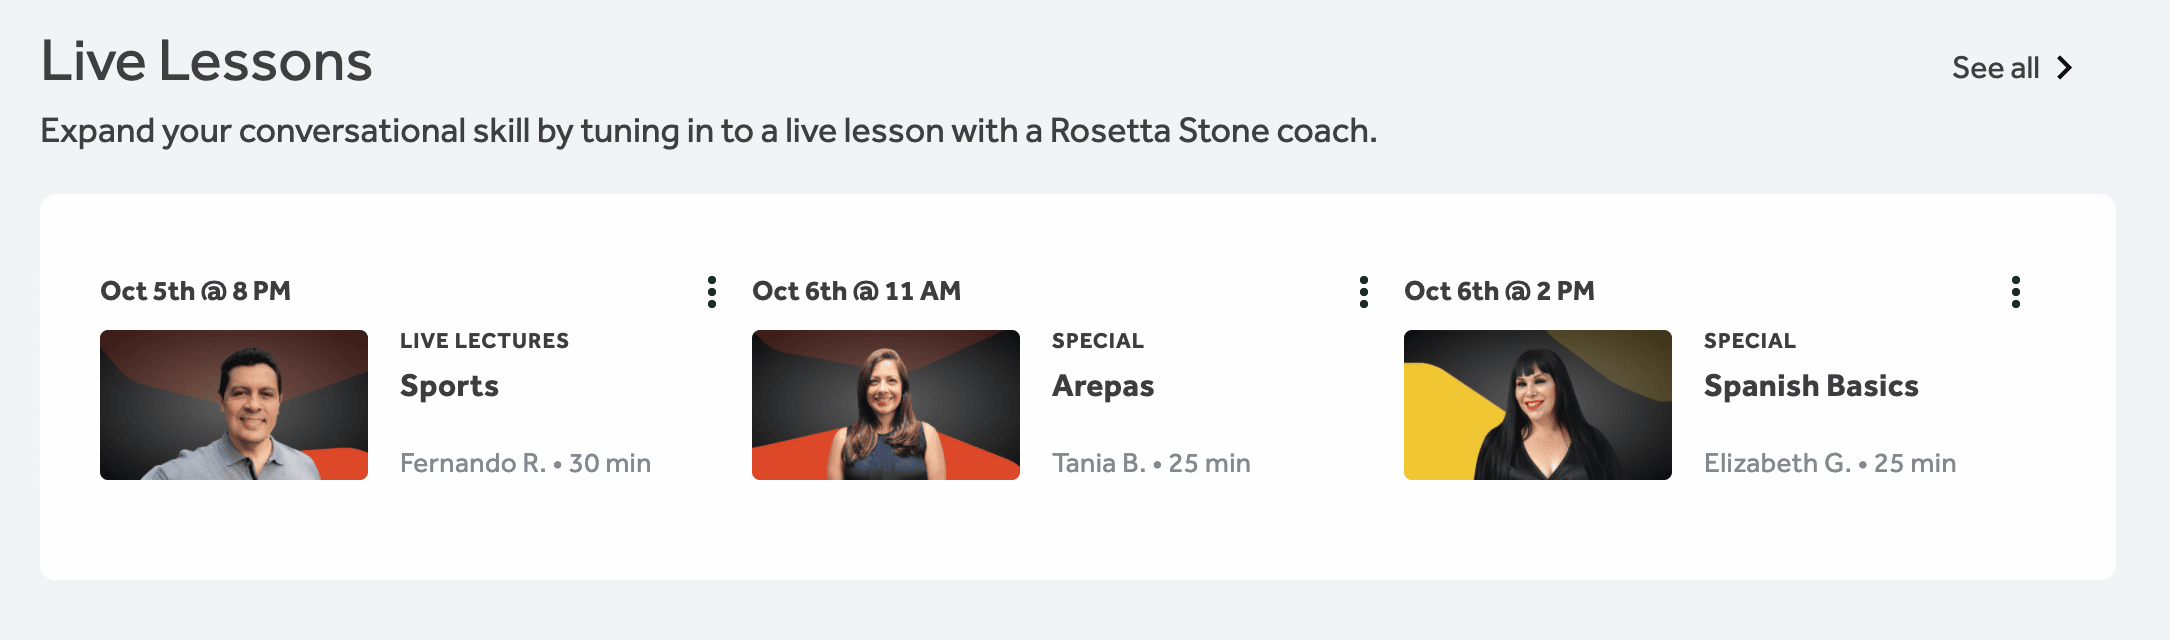Click the Fernando R. 30 min text
The width and height of the screenshot is (2170, 640).
pos(525,463)
